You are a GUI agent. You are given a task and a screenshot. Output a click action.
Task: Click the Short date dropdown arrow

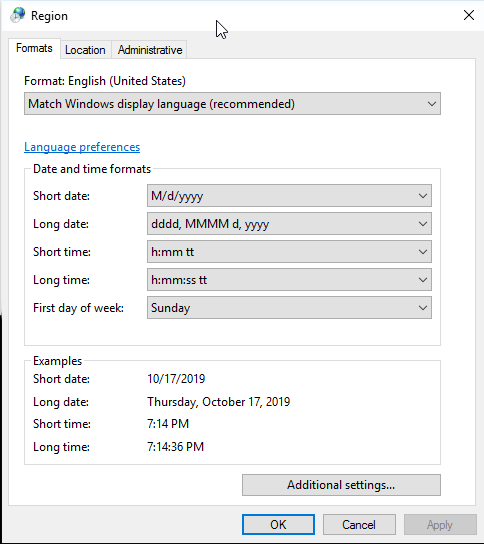[423, 196]
